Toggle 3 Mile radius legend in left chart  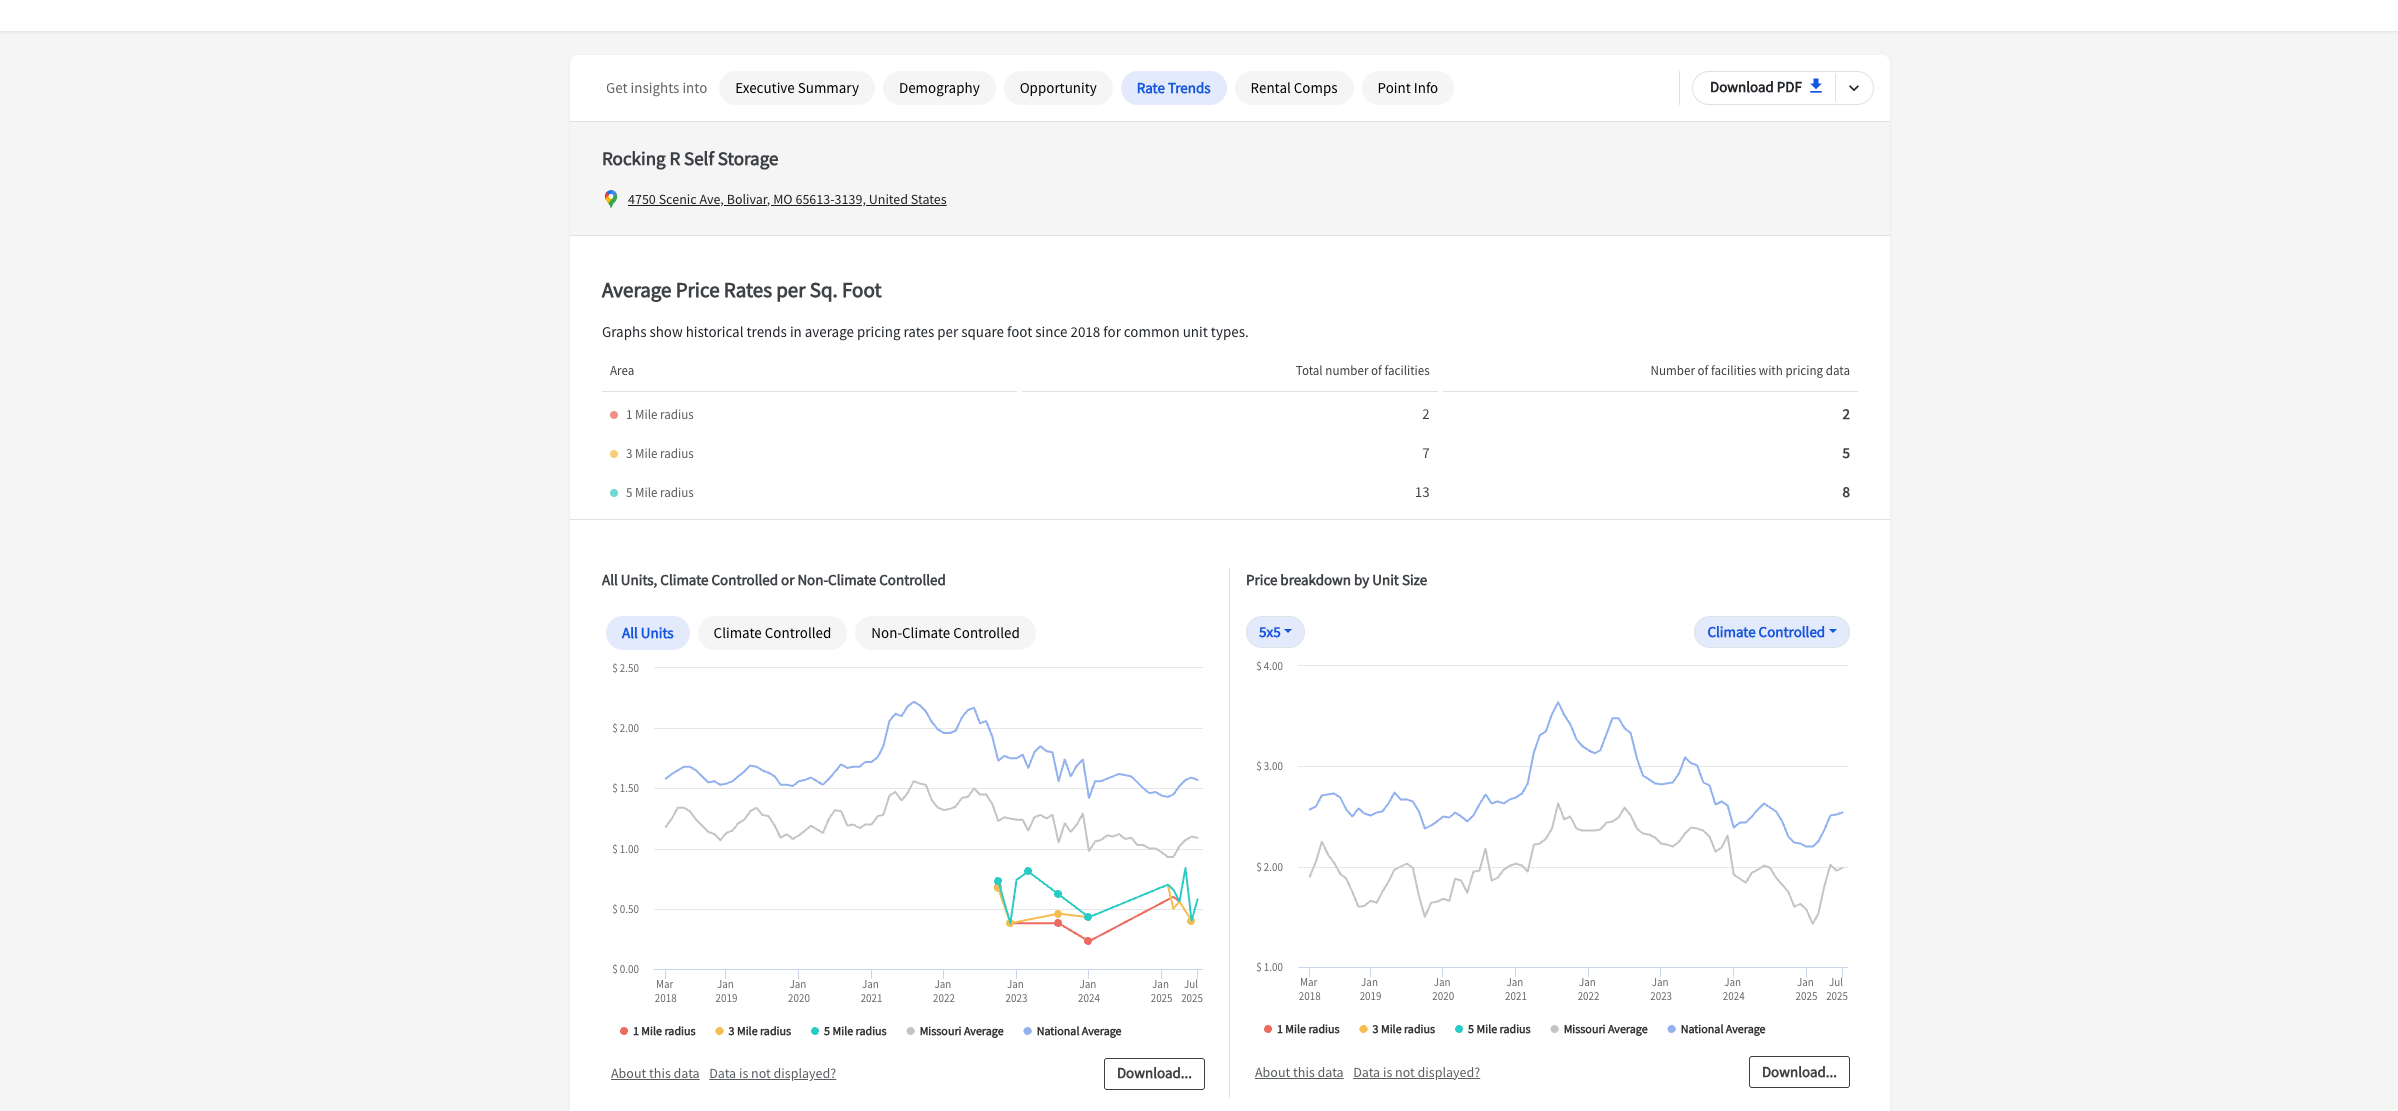click(x=753, y=1031)
